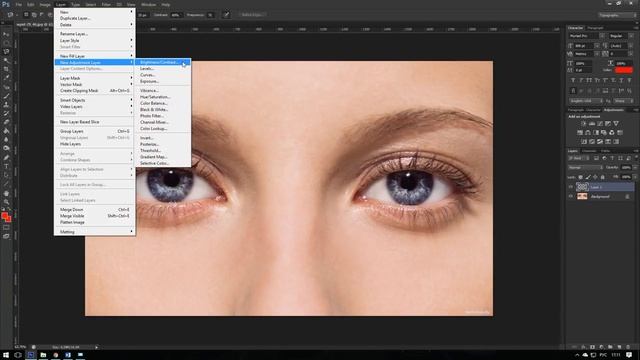Select the Crop tool
Image resolution: width=640 pixels, height=360 pixels.
(x=6, y=69)
